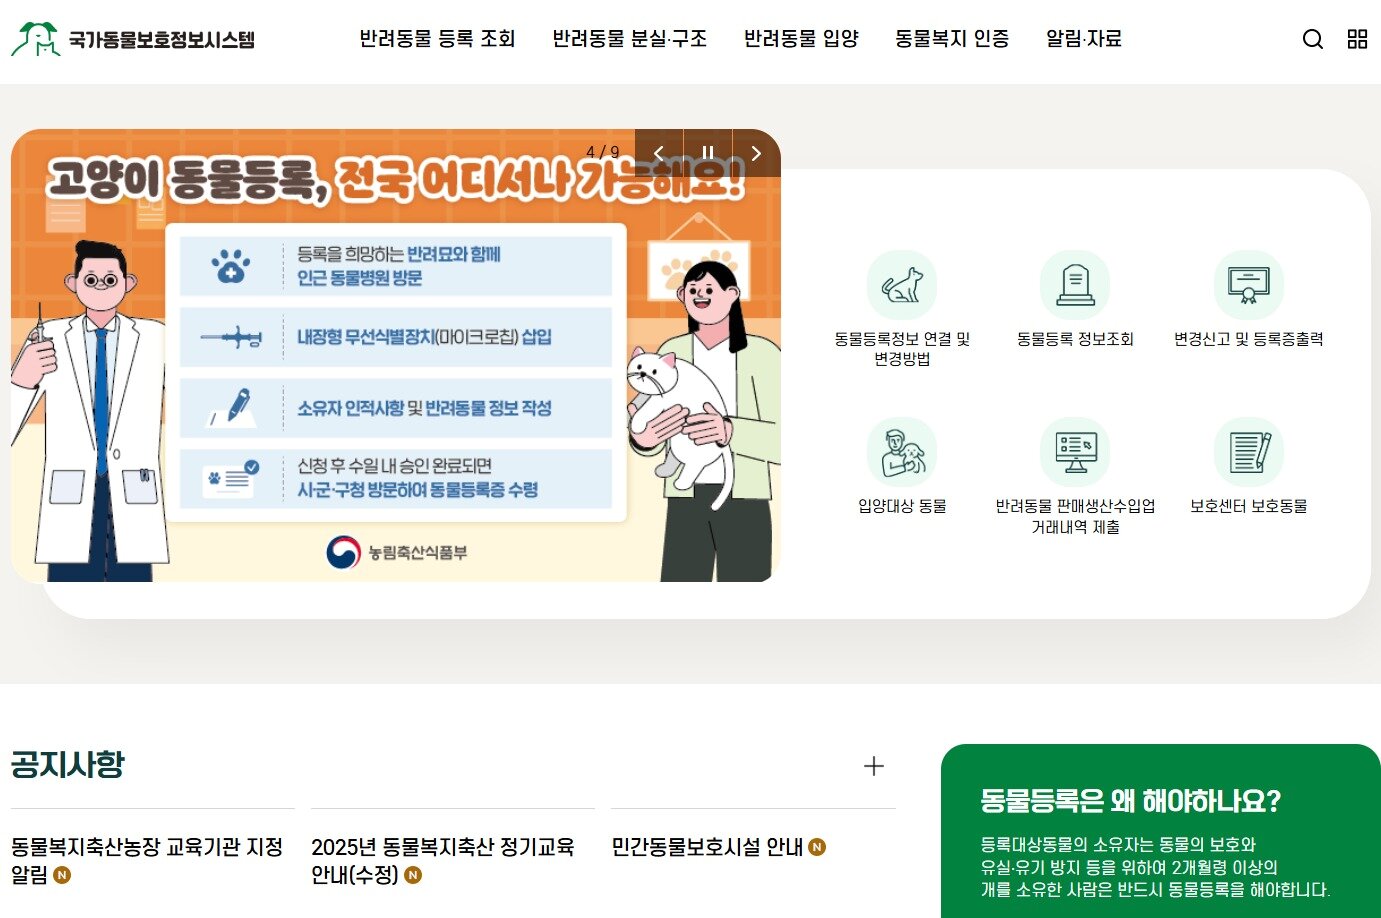The width and height of the screenshot is (1381, 918).
Task: Click the 동물등록 정보조회 icon
Action: [1075, 285]
